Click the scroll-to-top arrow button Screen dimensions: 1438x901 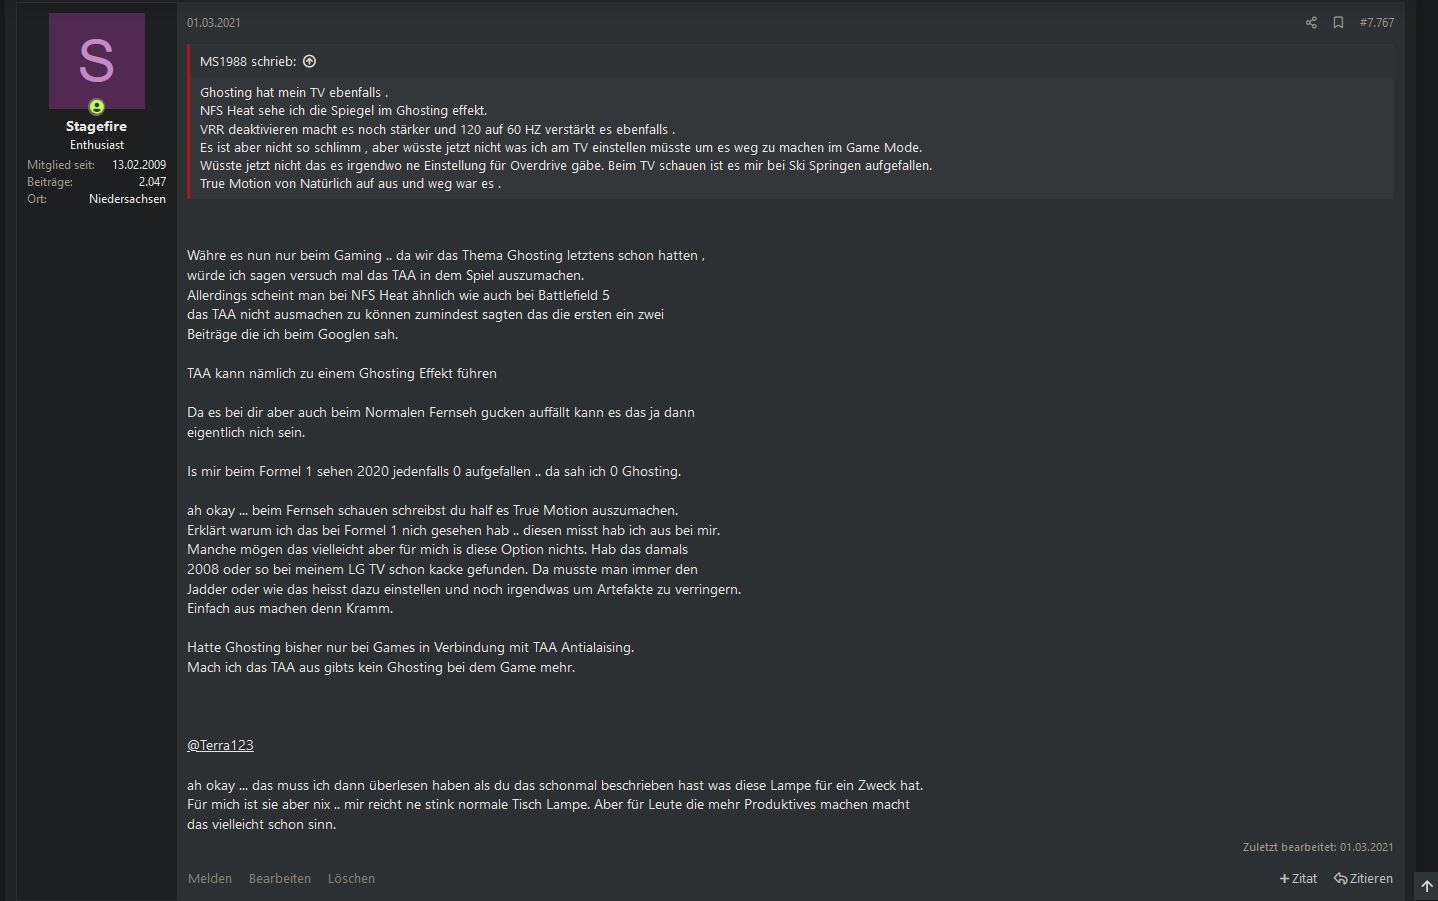(x=1426, y=886)
